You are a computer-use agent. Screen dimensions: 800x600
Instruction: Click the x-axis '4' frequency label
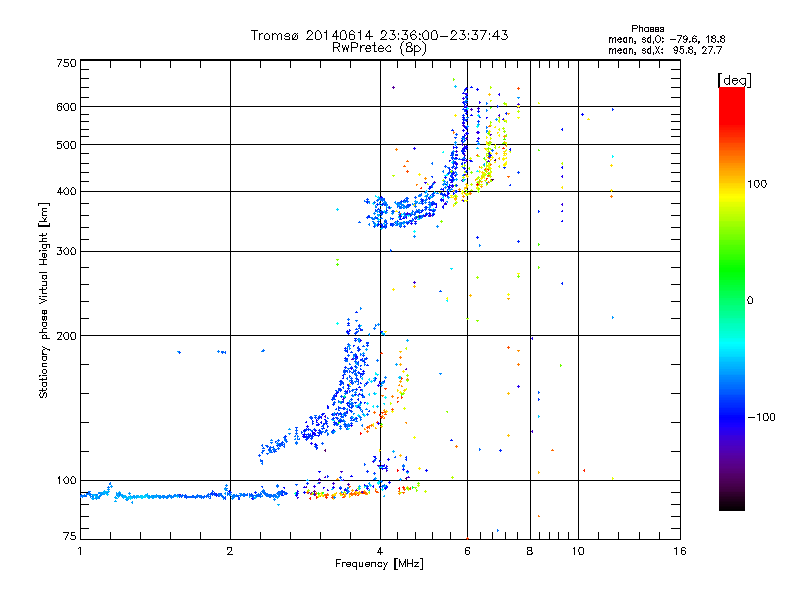[380, 551]
